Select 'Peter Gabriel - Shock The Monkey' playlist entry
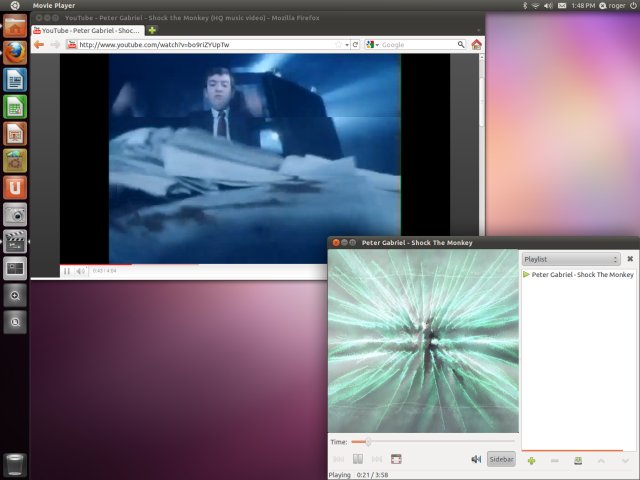 (x=578, y=275)
